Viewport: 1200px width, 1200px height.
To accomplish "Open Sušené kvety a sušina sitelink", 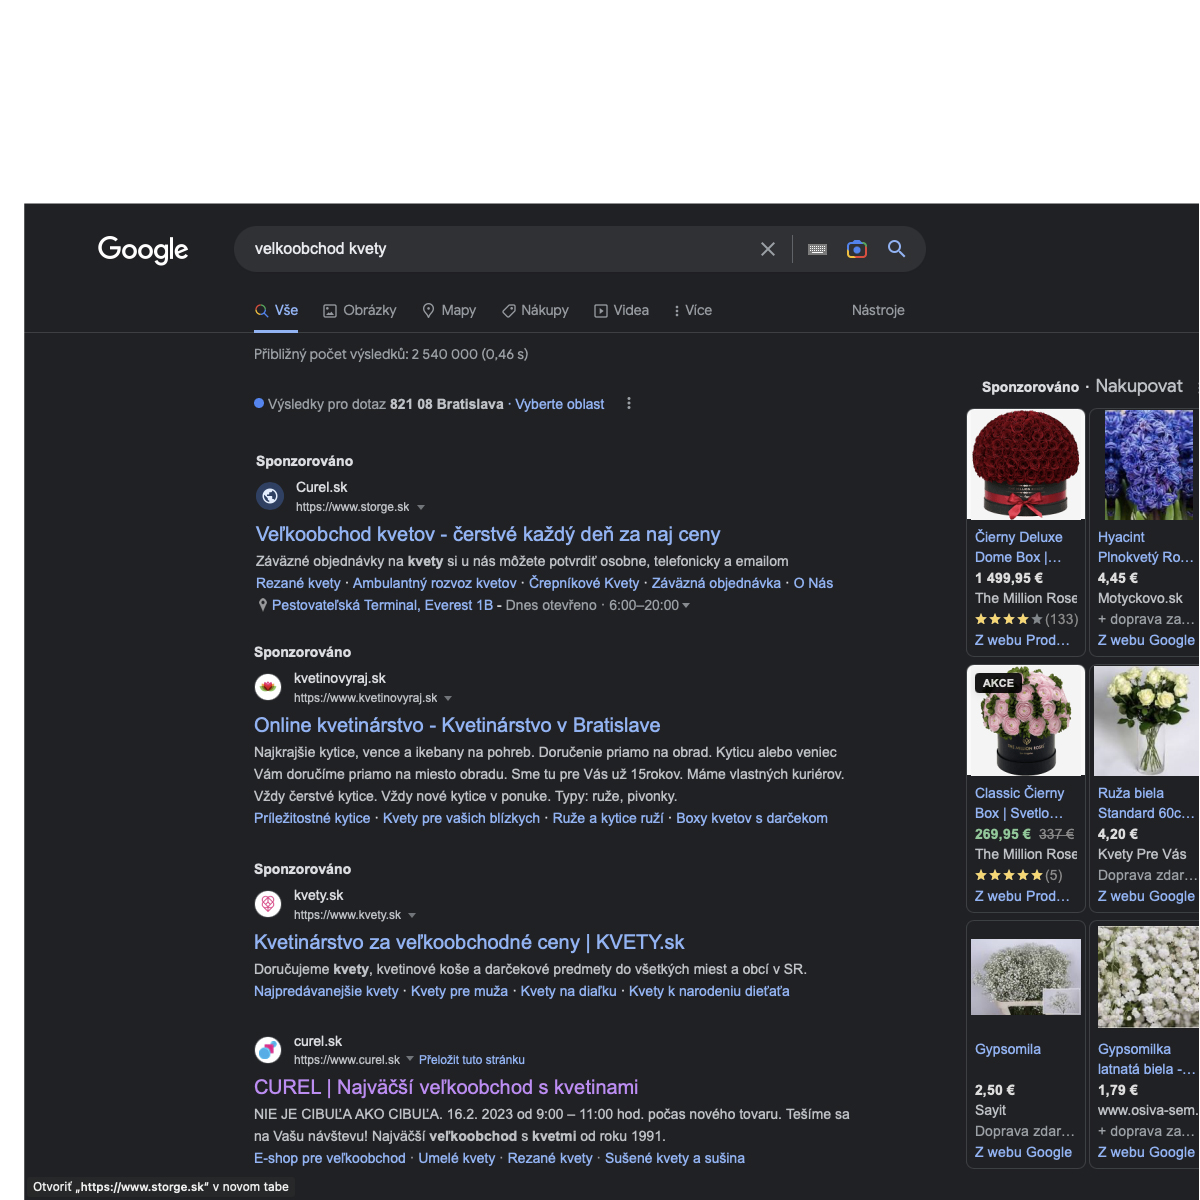I will click(675, 1158).
